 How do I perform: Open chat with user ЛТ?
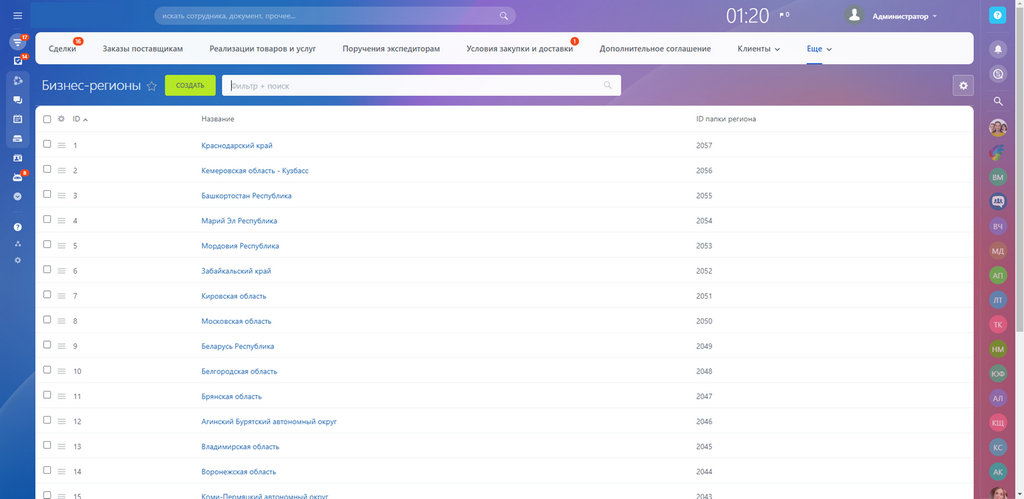click(998, 300)
